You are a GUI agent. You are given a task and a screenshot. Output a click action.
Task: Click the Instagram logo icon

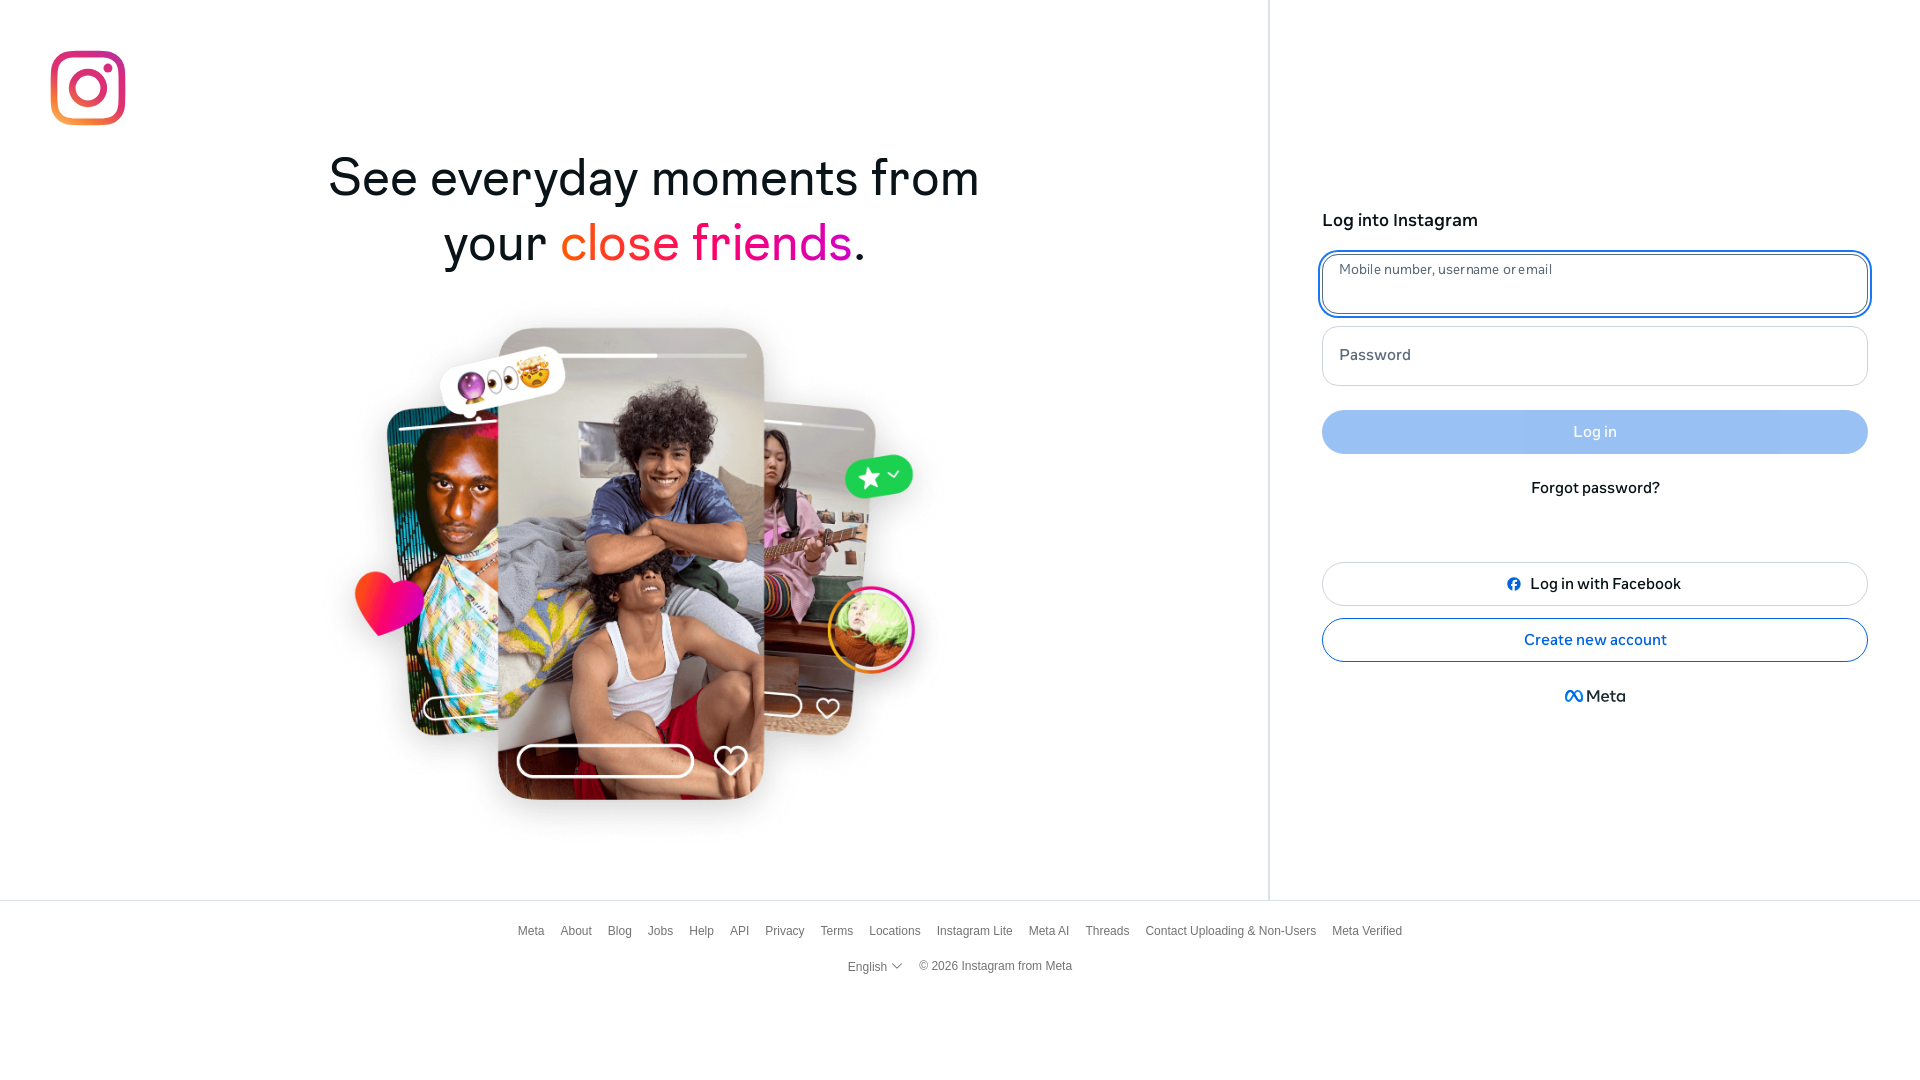coord(88,88)
